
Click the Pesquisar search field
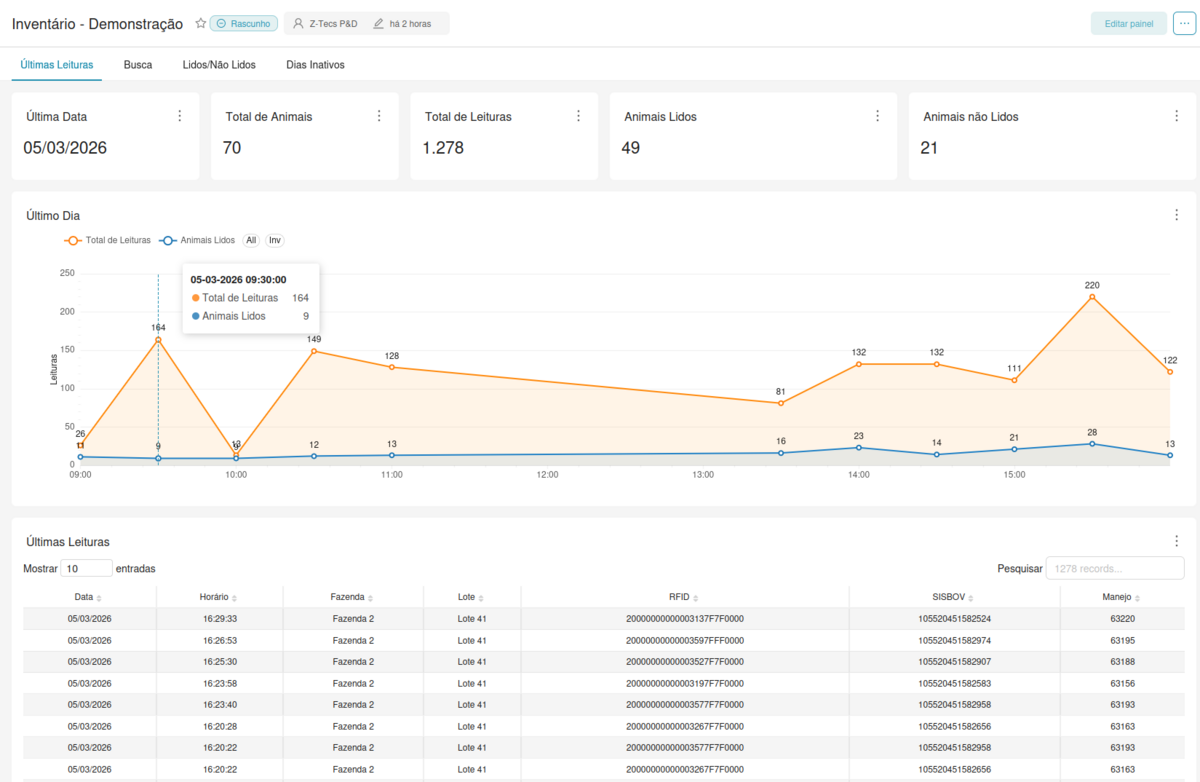1113,568
